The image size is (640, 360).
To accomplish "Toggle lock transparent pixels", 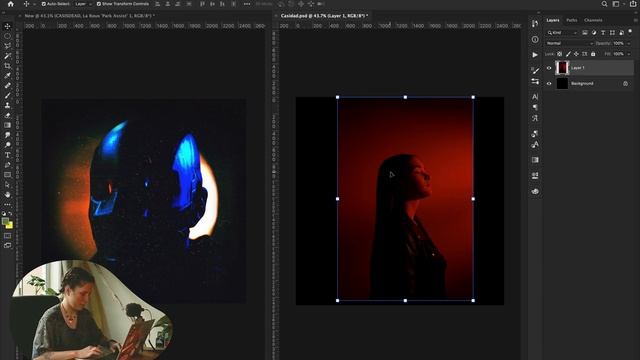I will (x=560, y=54).
